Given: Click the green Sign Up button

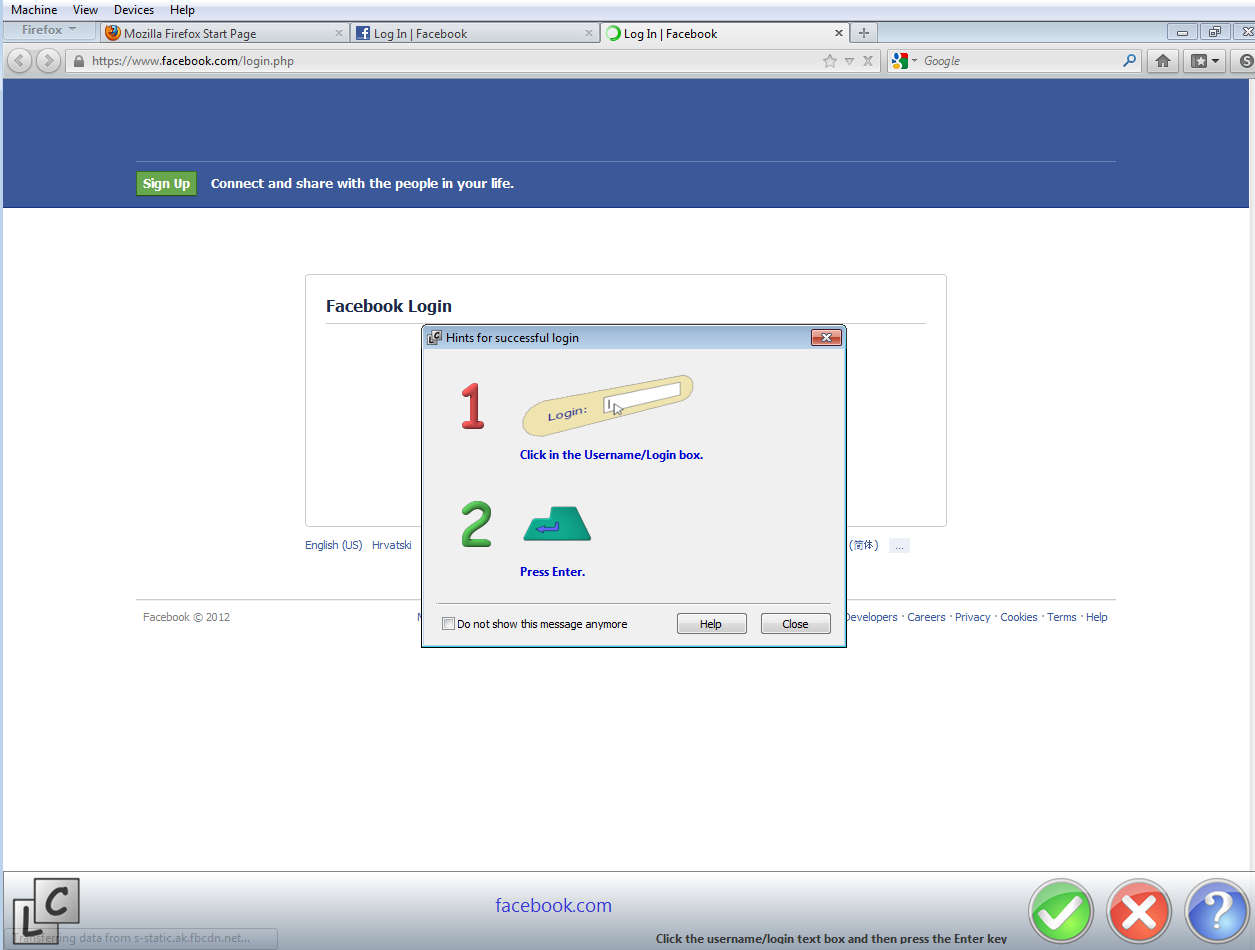Looking at the screenshot, I should (166, 184).
